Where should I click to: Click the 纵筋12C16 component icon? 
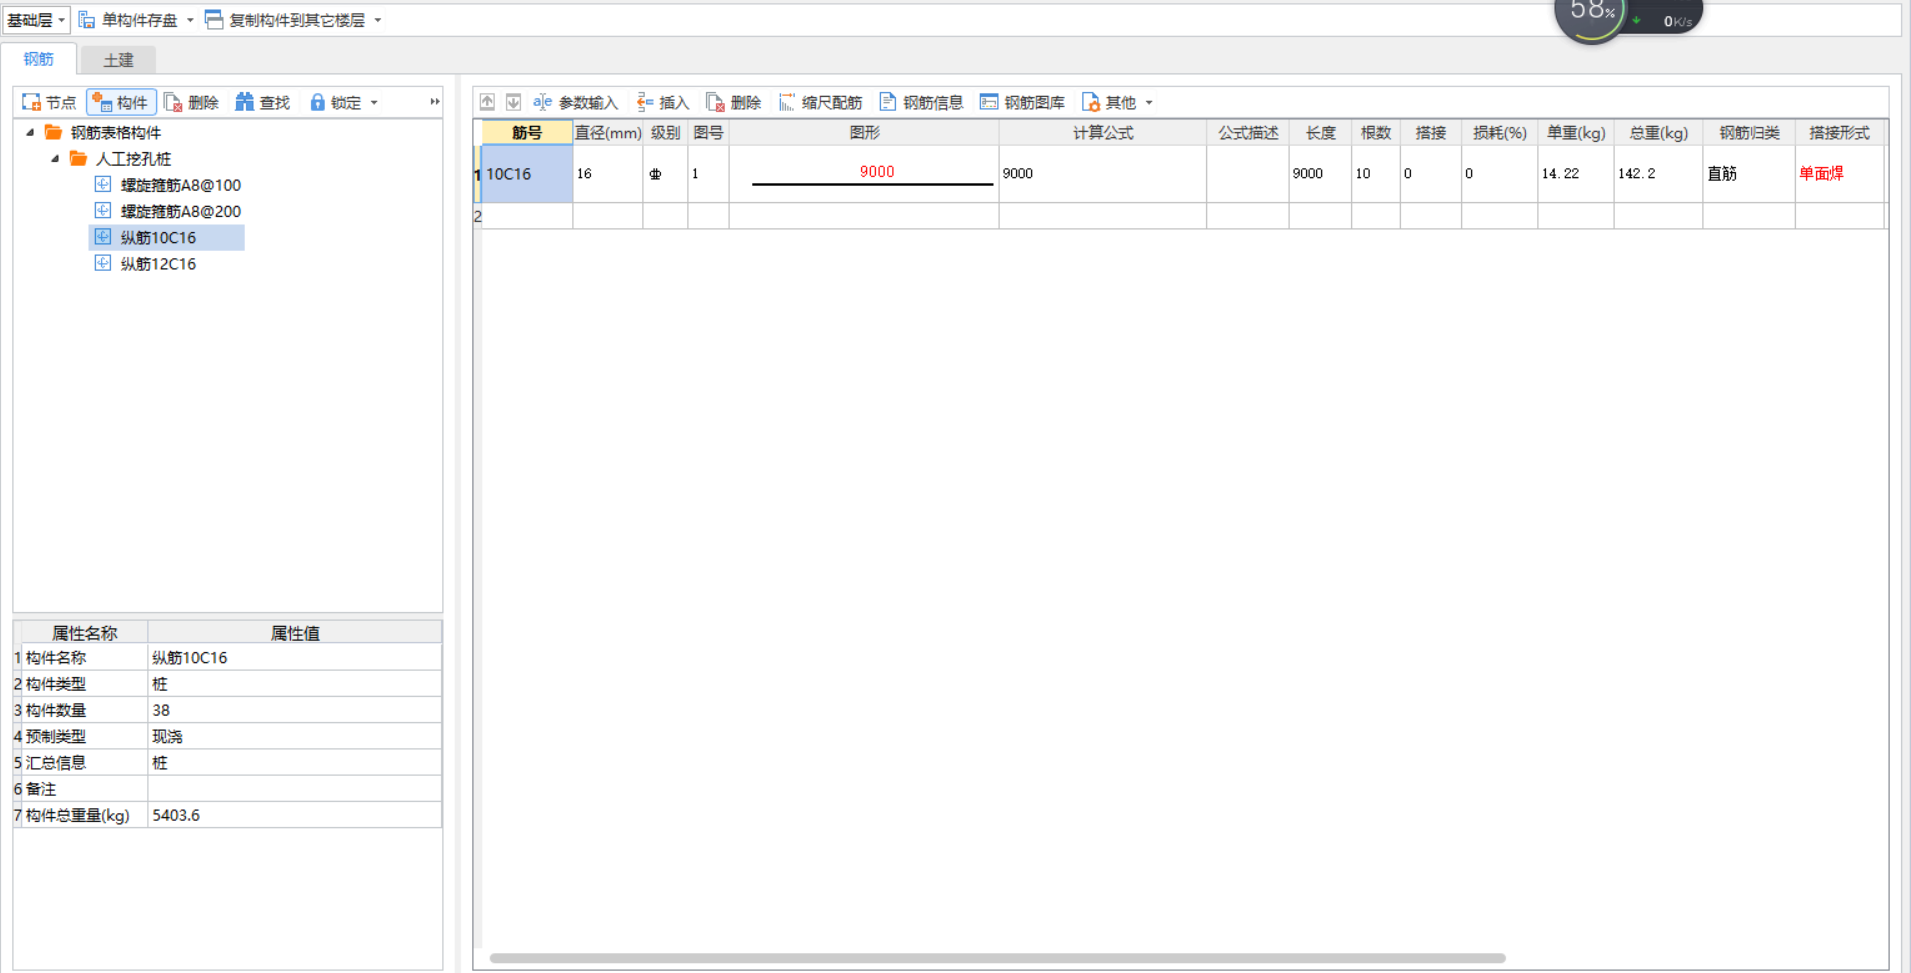coord(102,263)
